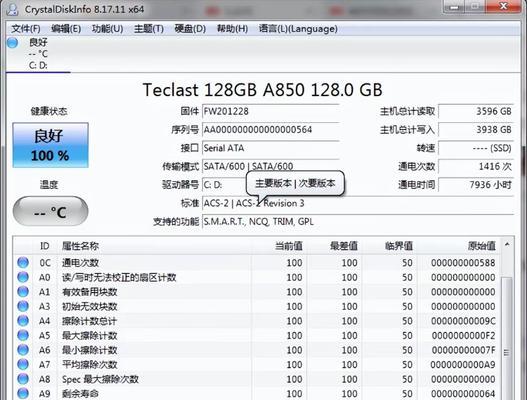Select the 有效备用块数 attribute row

coord(257,292)
